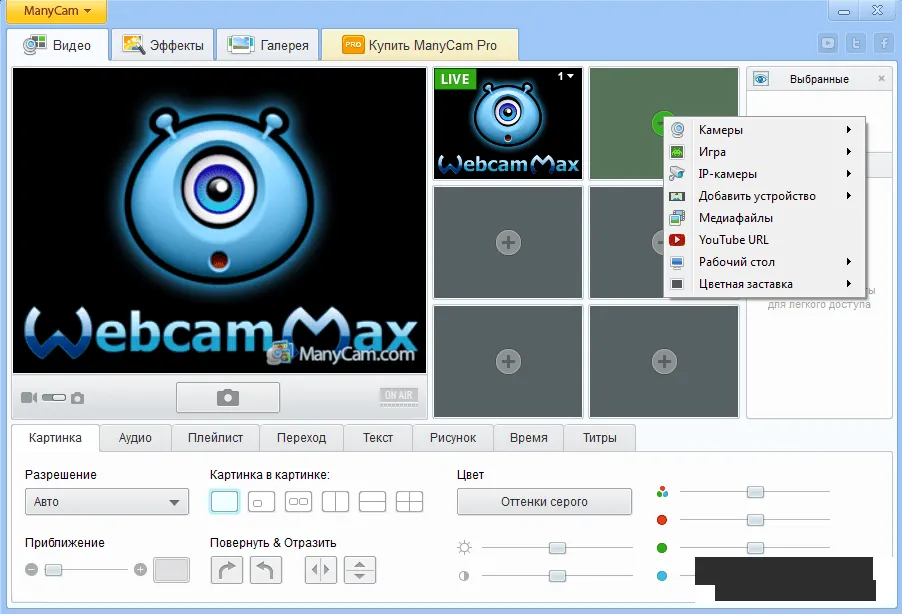
Task: Select two small windows layout
Action: tap(299, 502)
